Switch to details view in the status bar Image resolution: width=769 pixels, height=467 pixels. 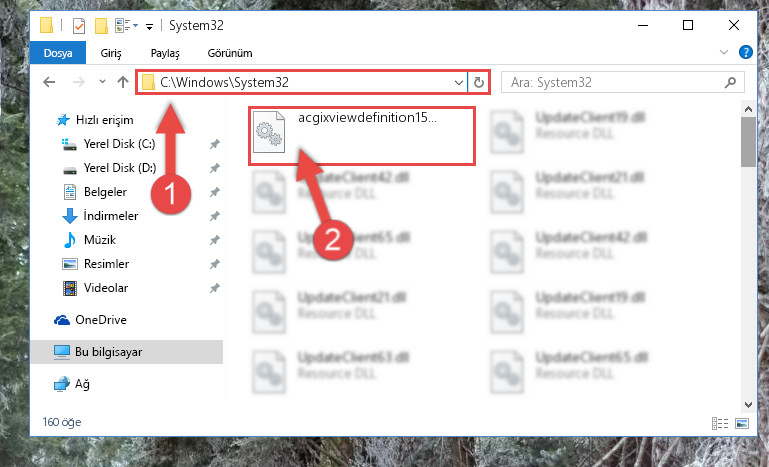click(719, 423)
